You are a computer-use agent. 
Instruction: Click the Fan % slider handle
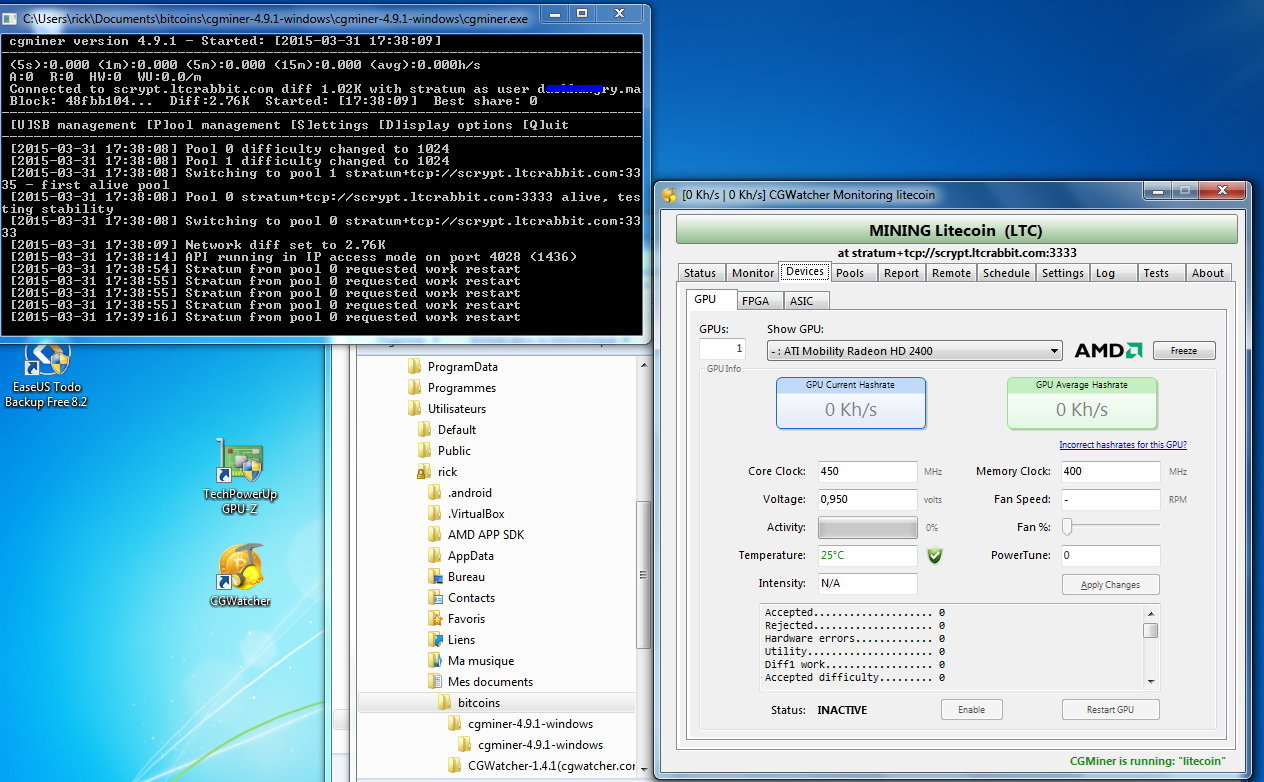point(1067,526)
